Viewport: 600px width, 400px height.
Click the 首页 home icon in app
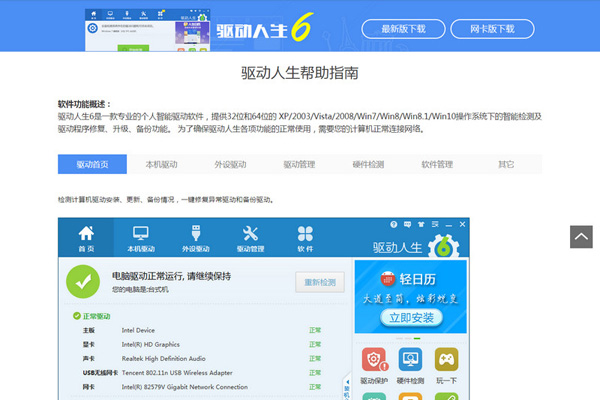[x=86, y=233]
